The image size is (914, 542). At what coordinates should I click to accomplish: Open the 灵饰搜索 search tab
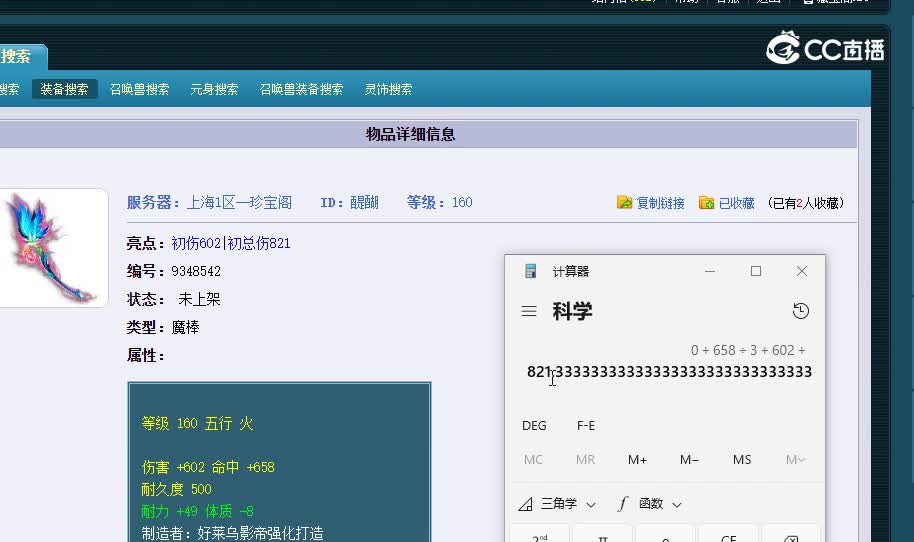click(x=388, y=89)
